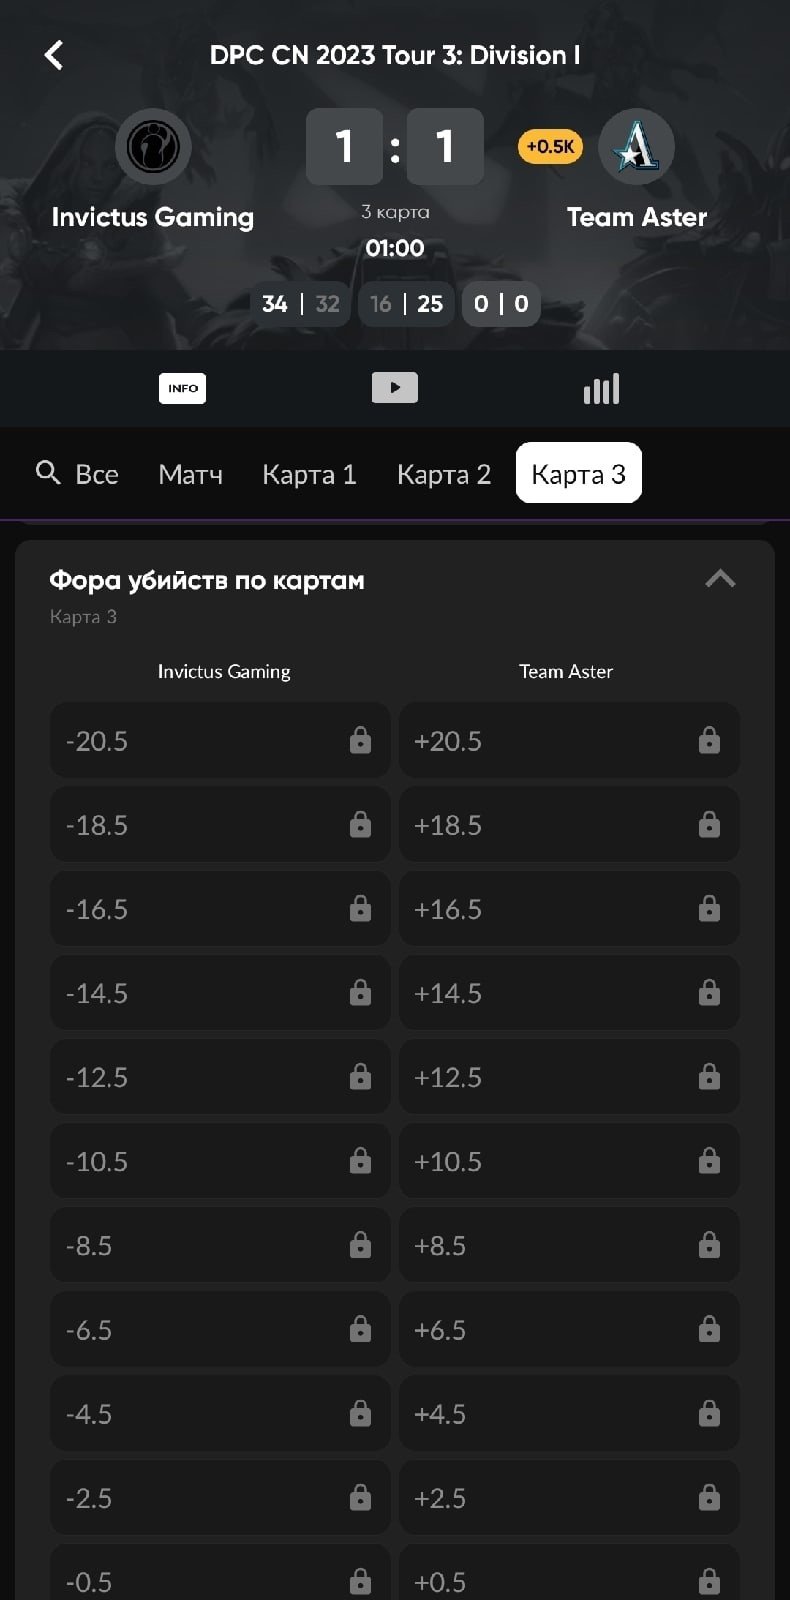Image resolution: width=790 pixels, height=1600 pixels.
Task: Tap the search magnifier icon
Action: point(48,473)
